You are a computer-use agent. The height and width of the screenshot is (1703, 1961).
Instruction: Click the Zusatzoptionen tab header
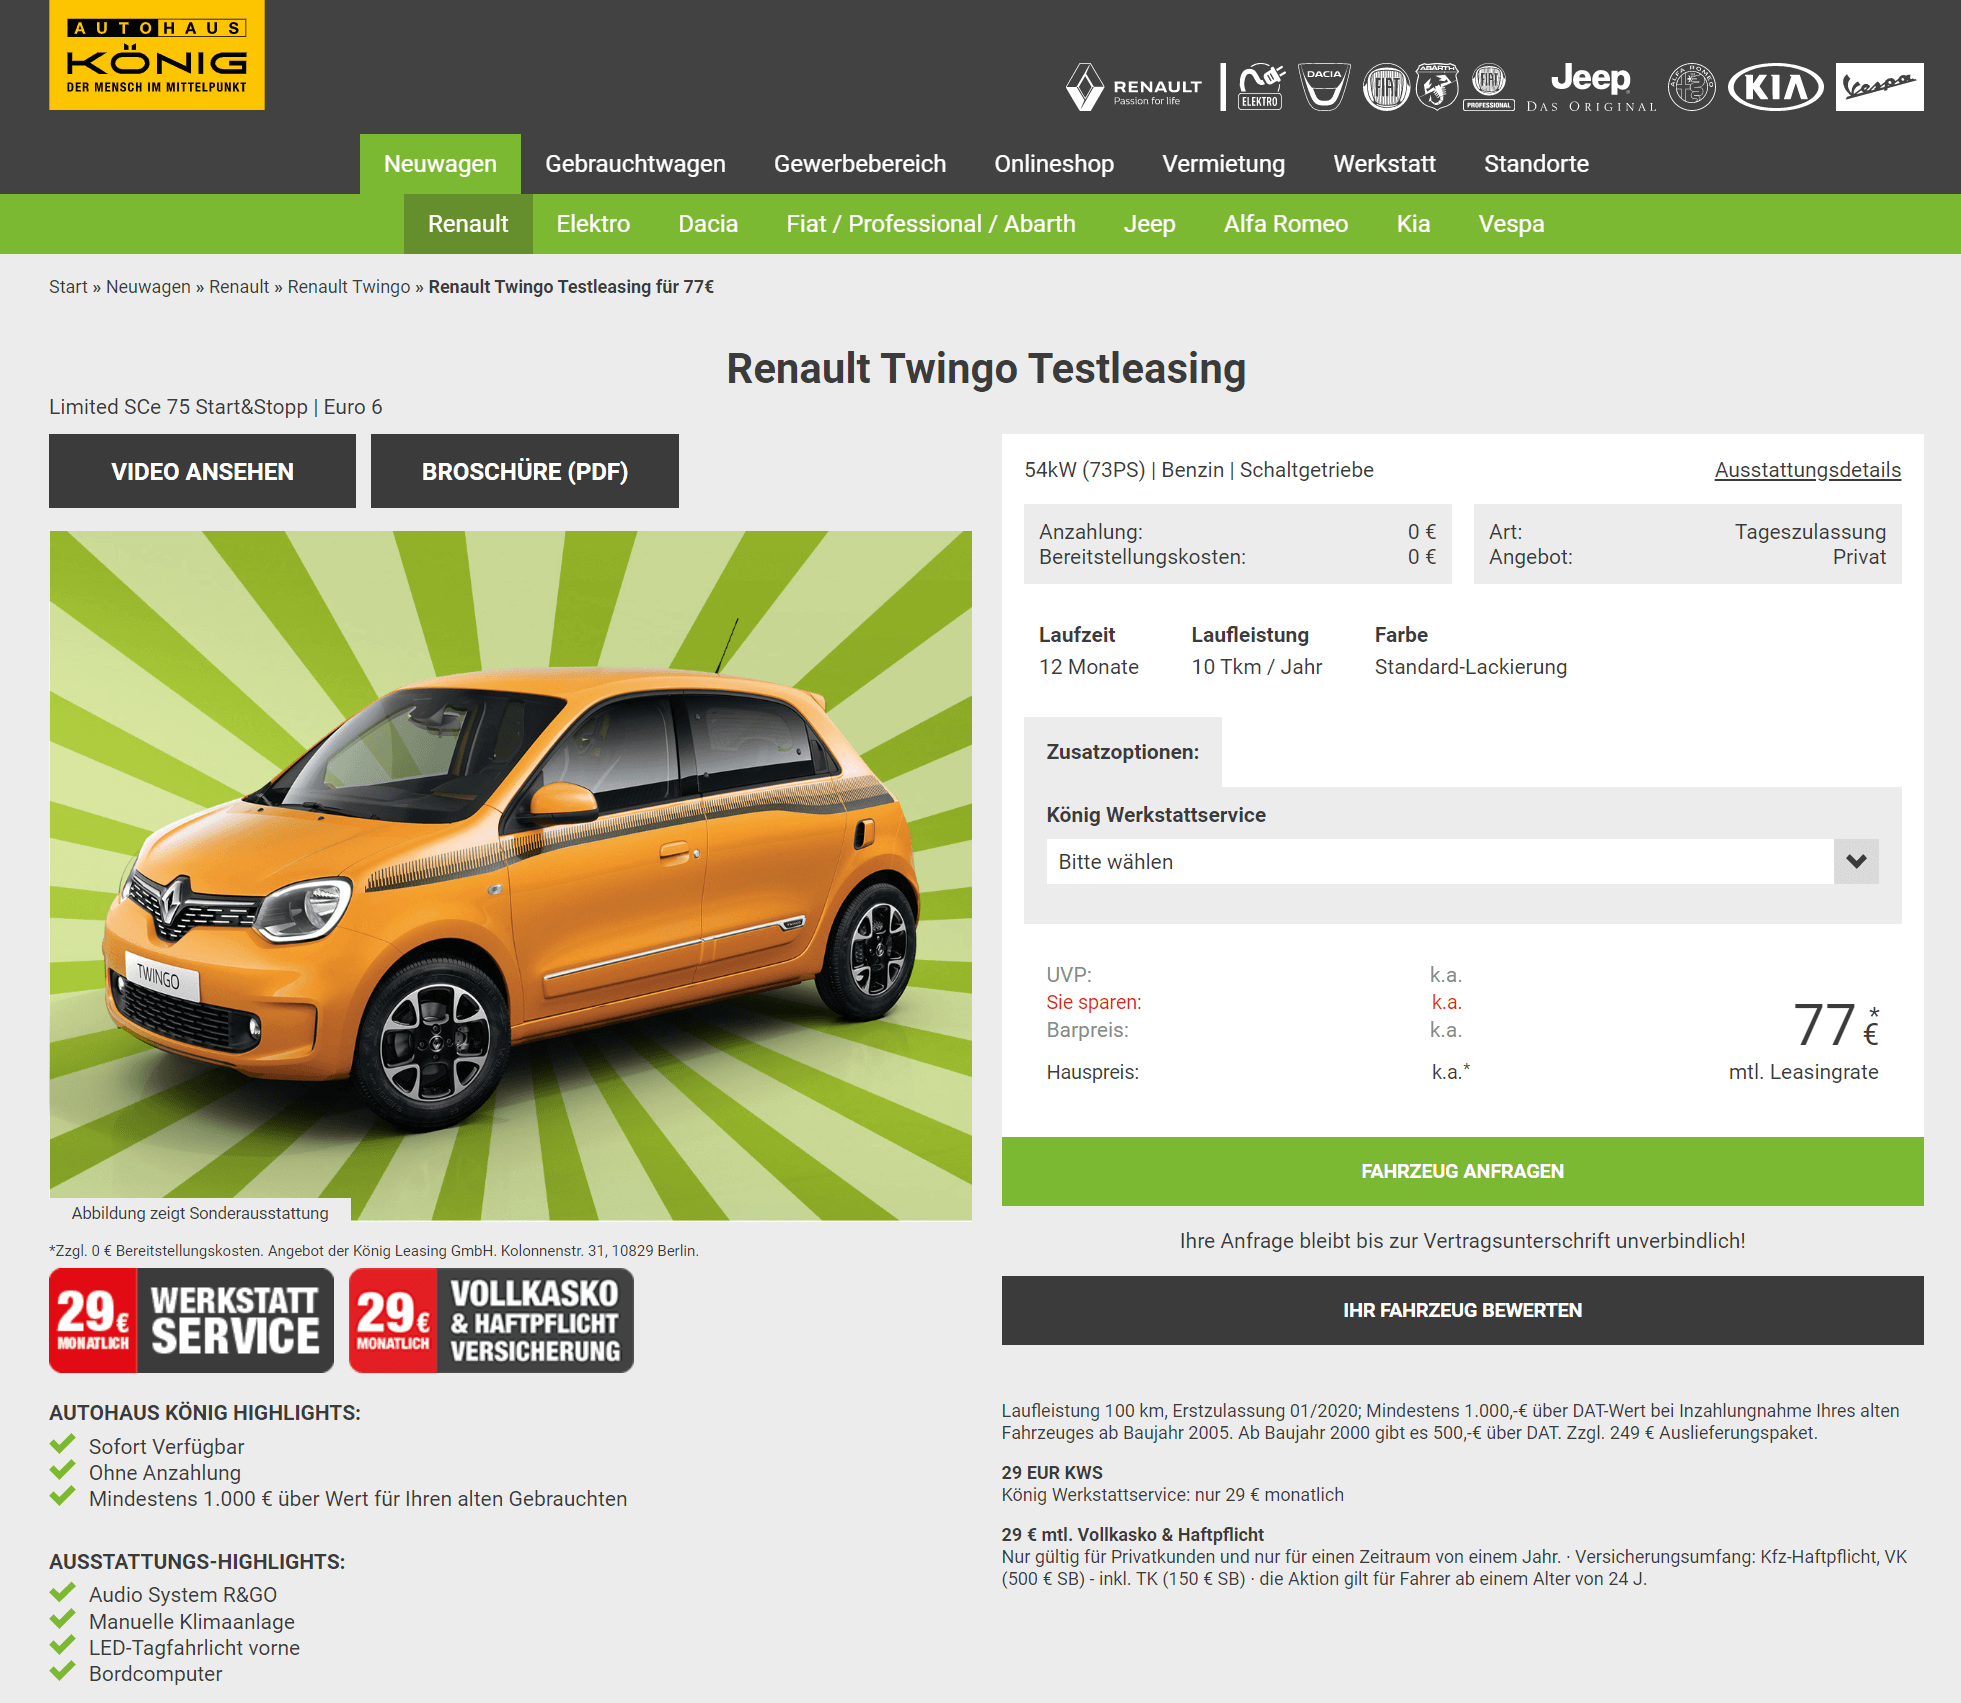click(x=1122, y=752)
